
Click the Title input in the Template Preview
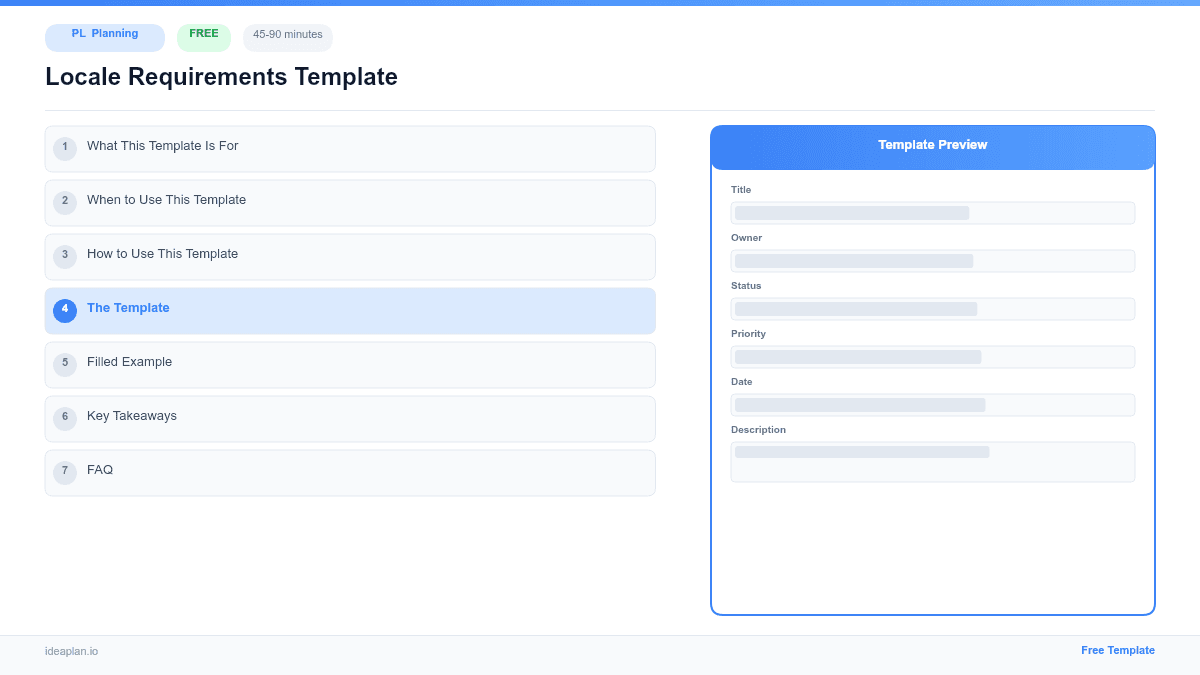click(x=932, y=212)
